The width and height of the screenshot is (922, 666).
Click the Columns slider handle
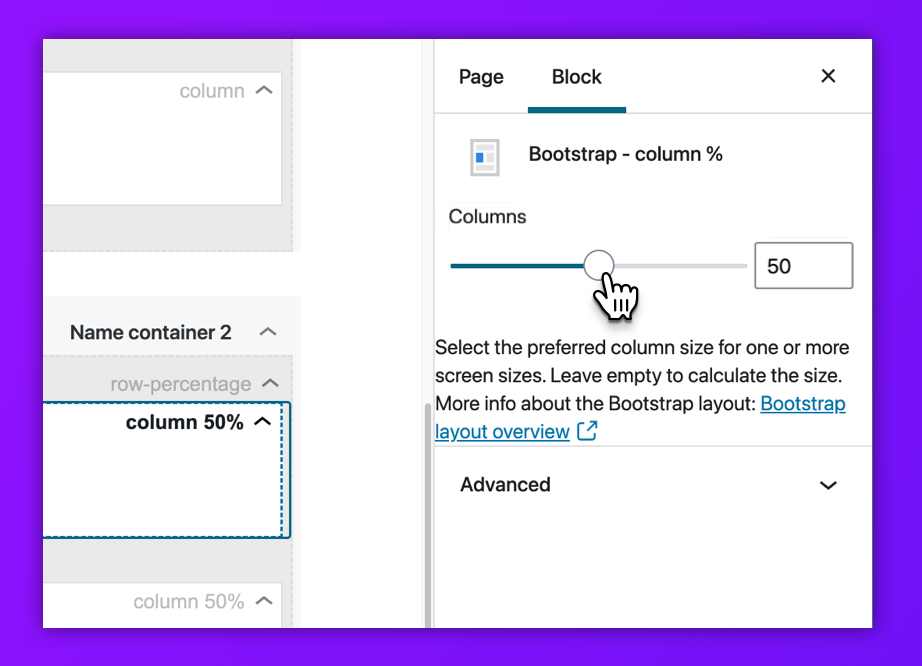[x=599, y=266]
